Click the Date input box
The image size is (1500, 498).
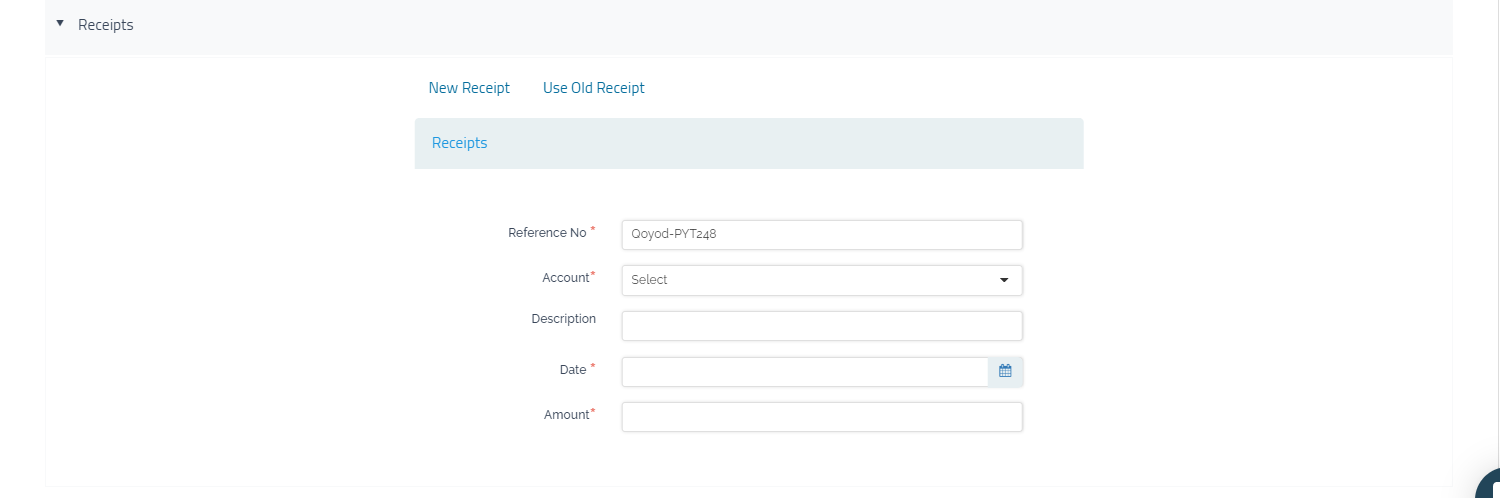(x=804, y=372)
